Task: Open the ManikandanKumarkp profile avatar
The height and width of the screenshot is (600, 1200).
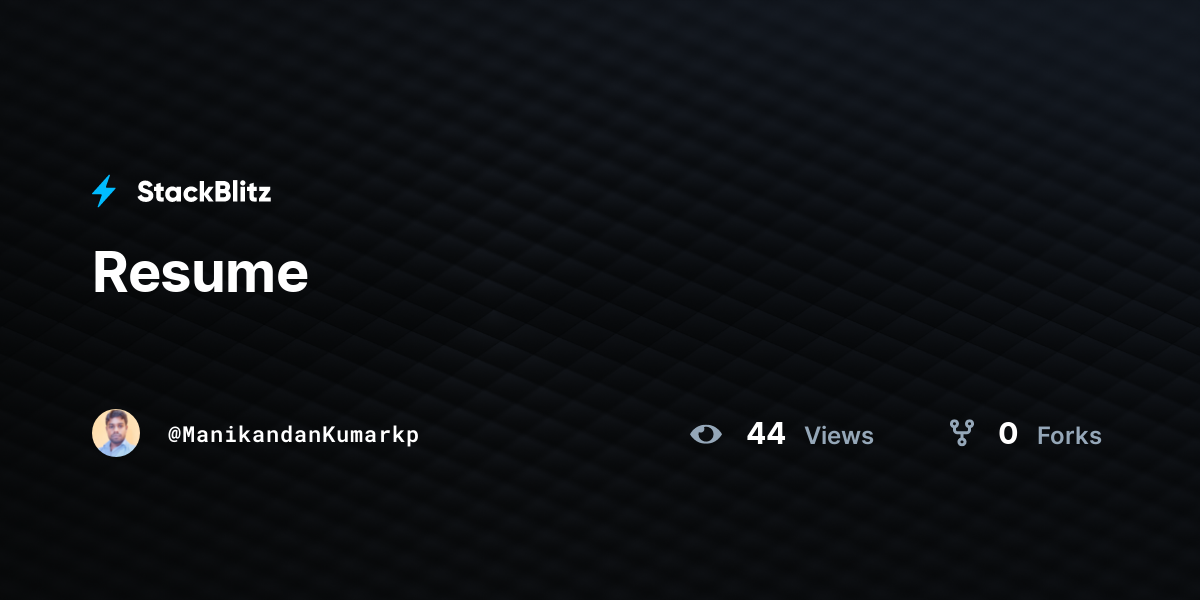Action: (x=116, y=433)
